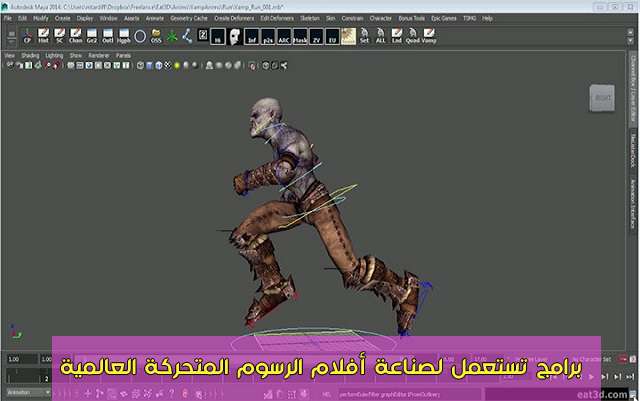Click the blue node-graph shelf icon
This screenshot has height=401, width=640.
187,36
